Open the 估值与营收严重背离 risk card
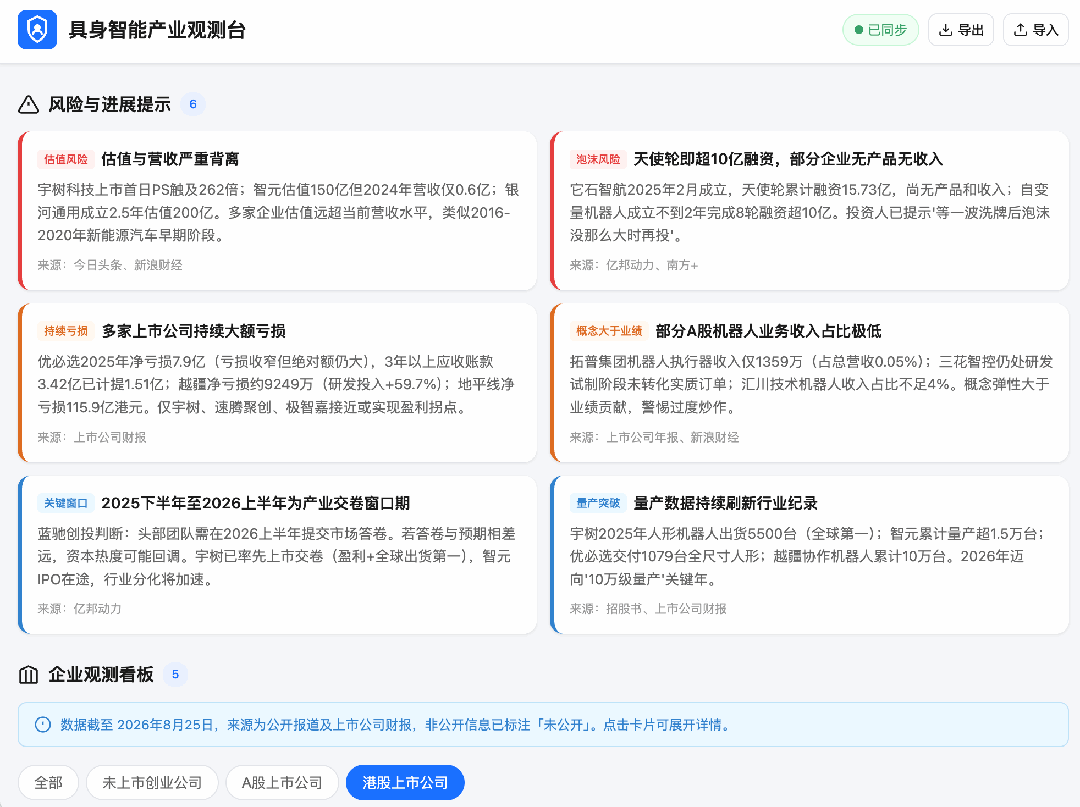This screenshot has width=1080, height=807. pos(278,211)
